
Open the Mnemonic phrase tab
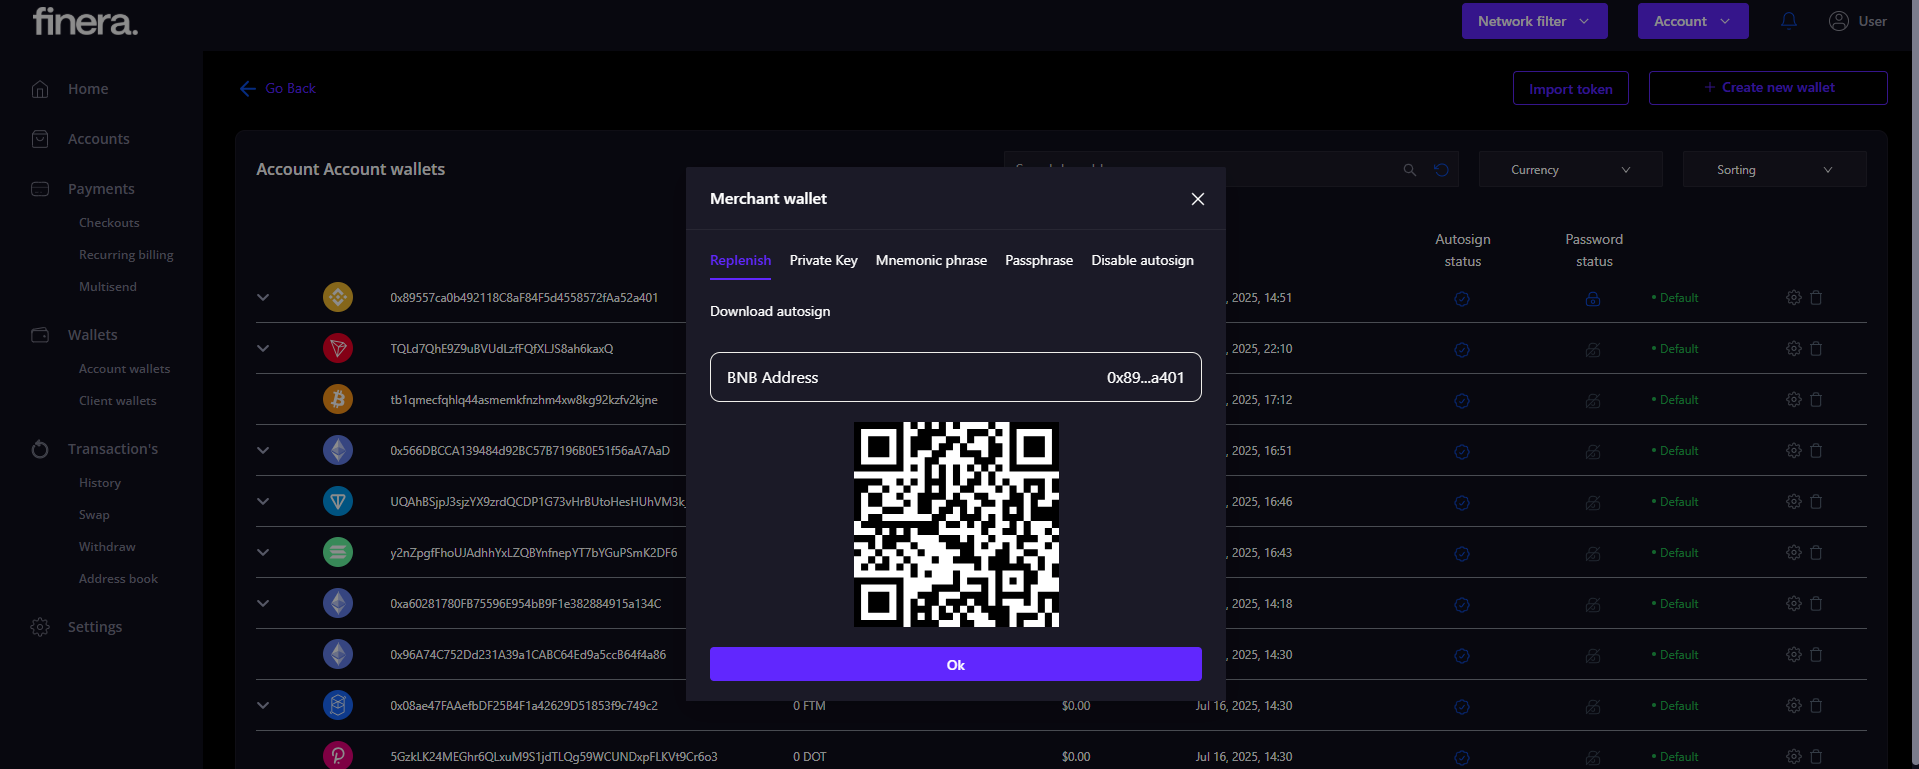click(x=931, y=260)
